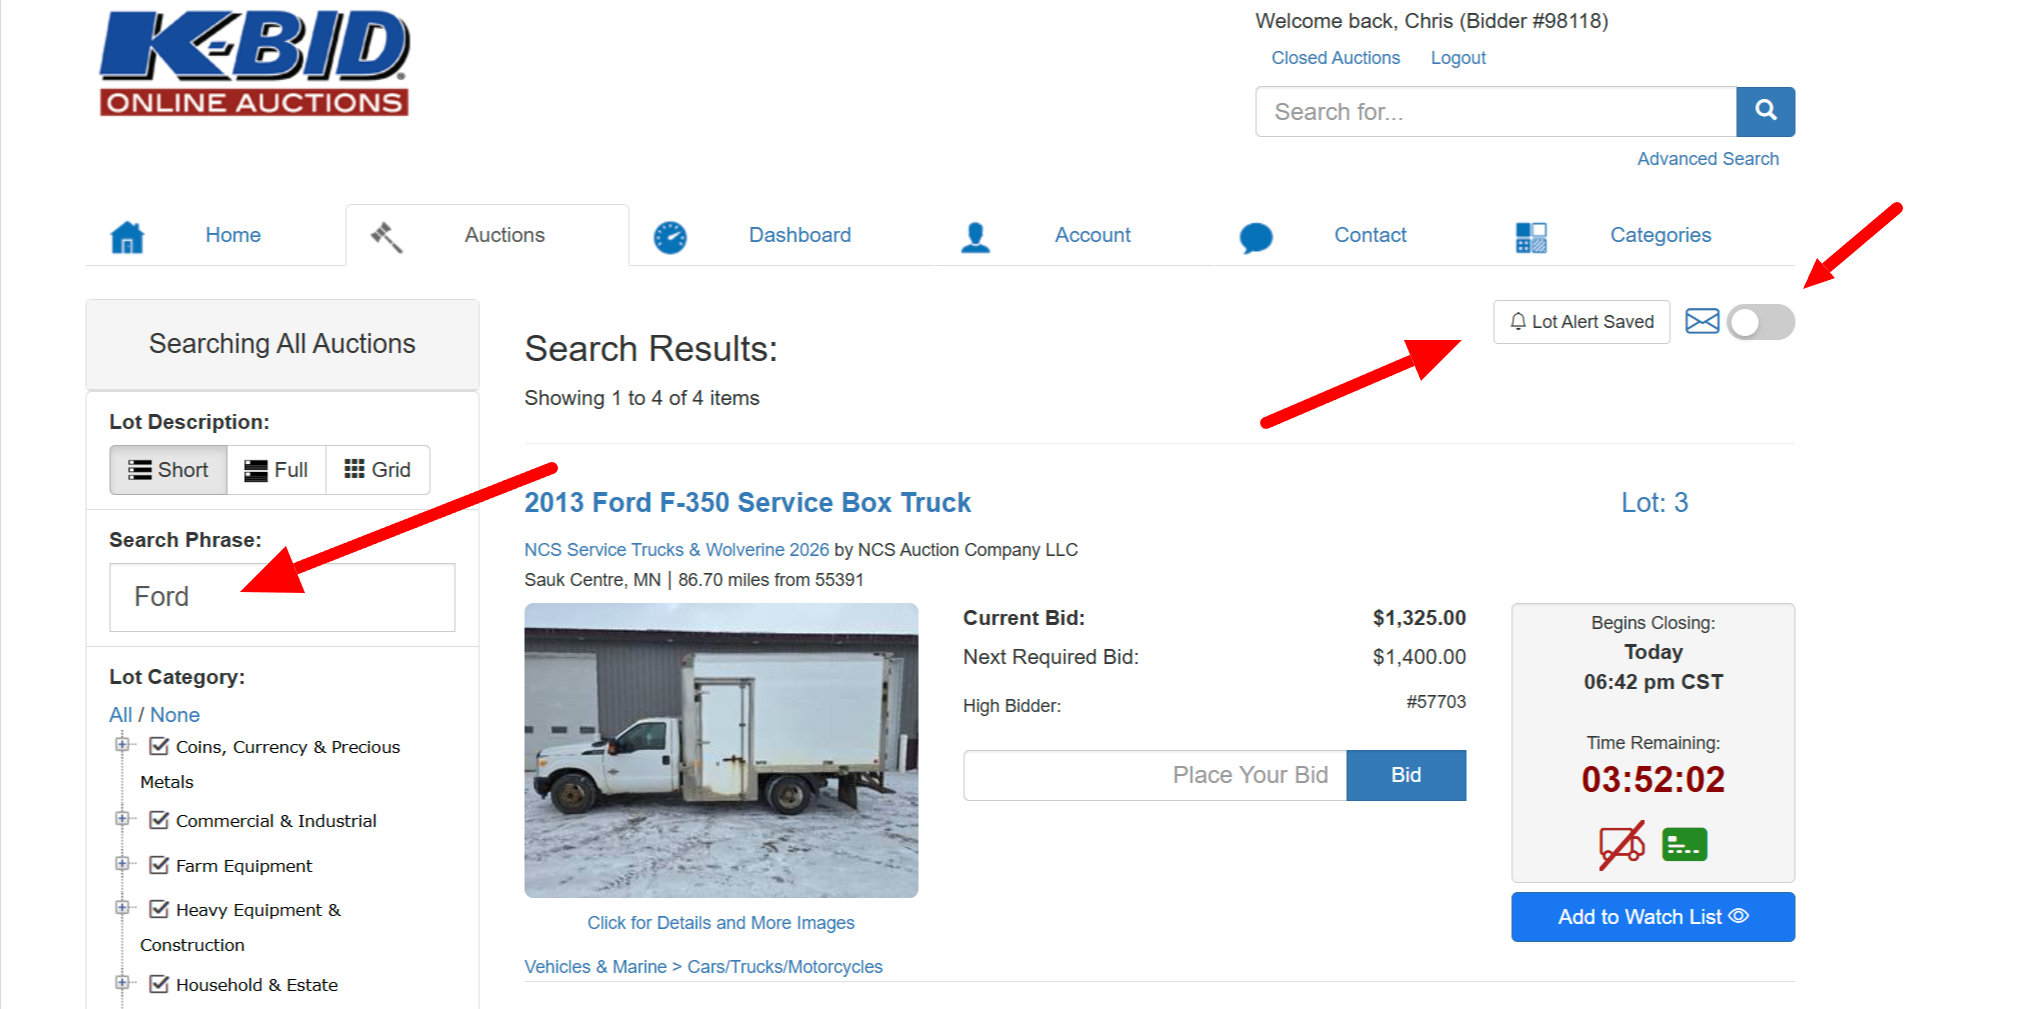Open Cars/Trucks/Motorcycles category link
The image size is (2017, 1009).
click(785, 967)
